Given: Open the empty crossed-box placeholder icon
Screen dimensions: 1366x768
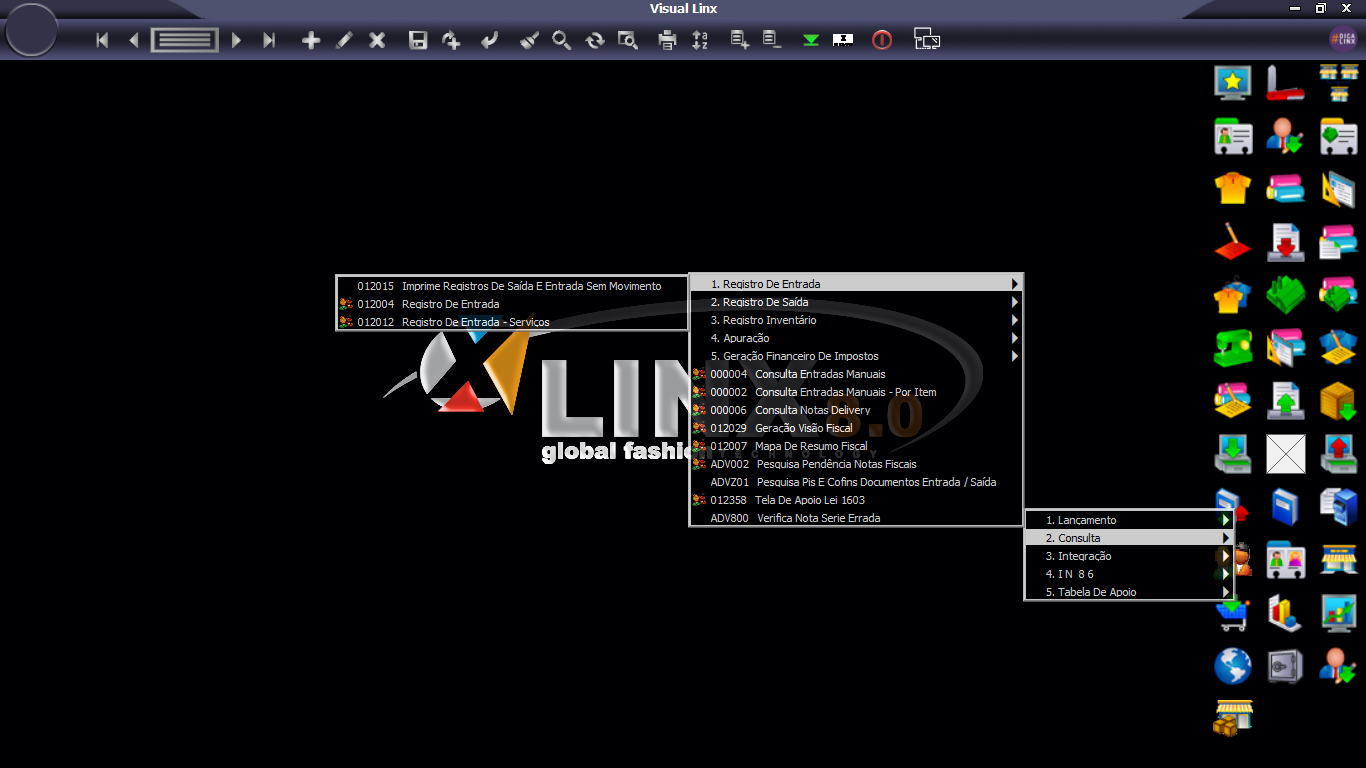Looking at the screenshot, I should [x=1285, y=453].
